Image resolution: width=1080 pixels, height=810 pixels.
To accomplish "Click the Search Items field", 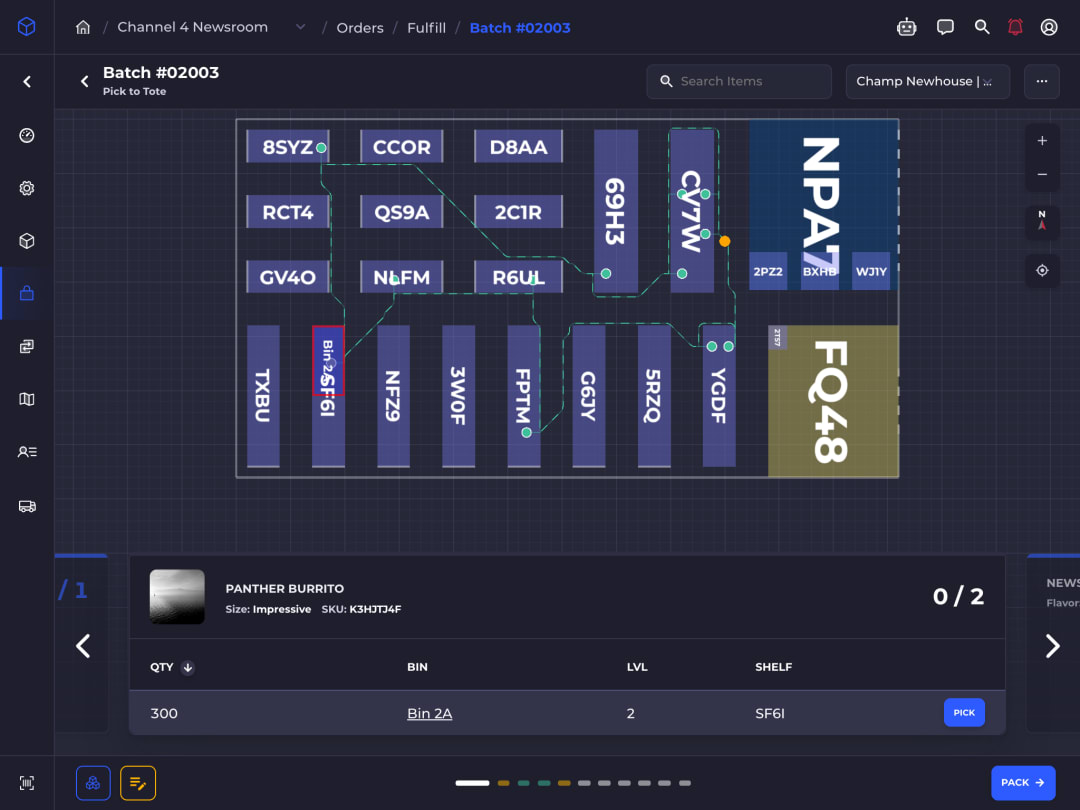I will (x=739, y=81).
